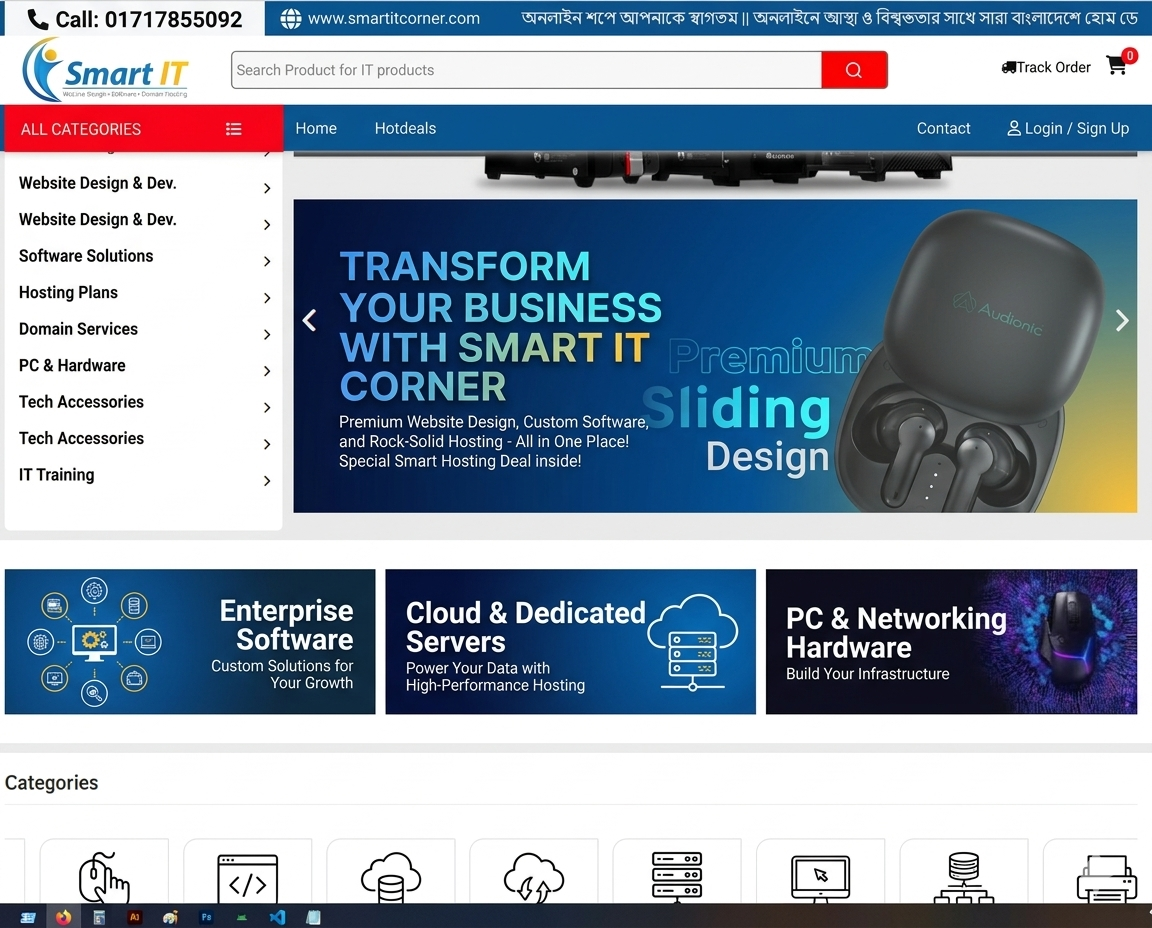
Task: Go to the Hotdeals menu item
Action: [x=405, y=128]
